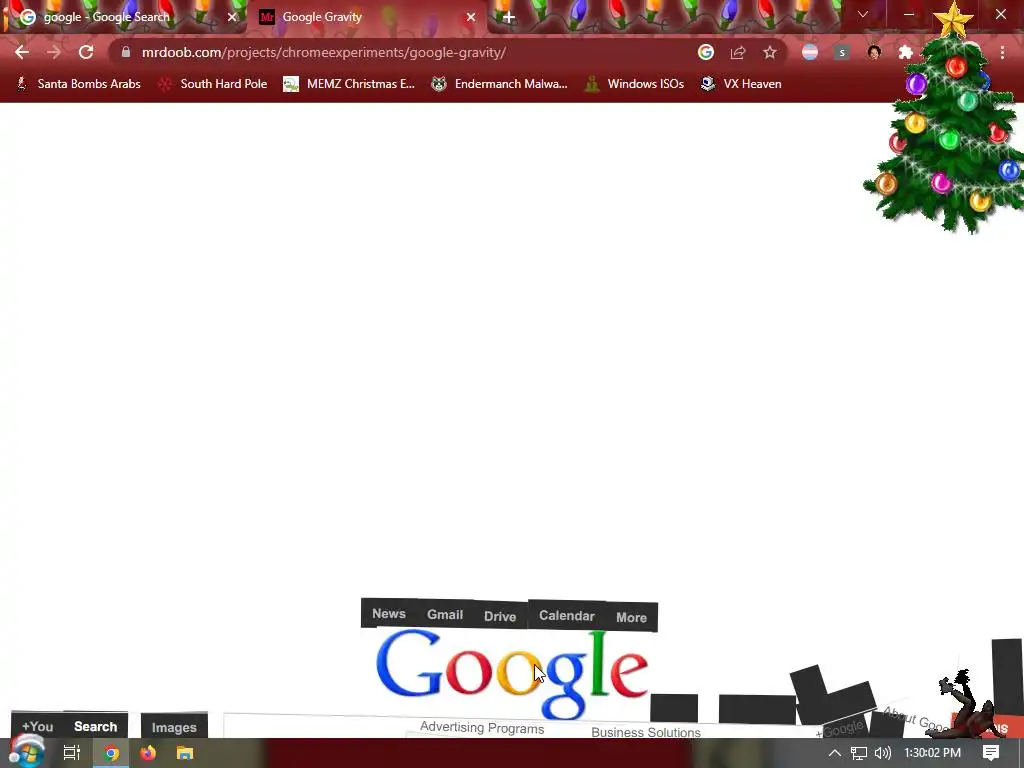Open the striped flag extension icon
Screen dimensions: 1024x768
(810, 52)
